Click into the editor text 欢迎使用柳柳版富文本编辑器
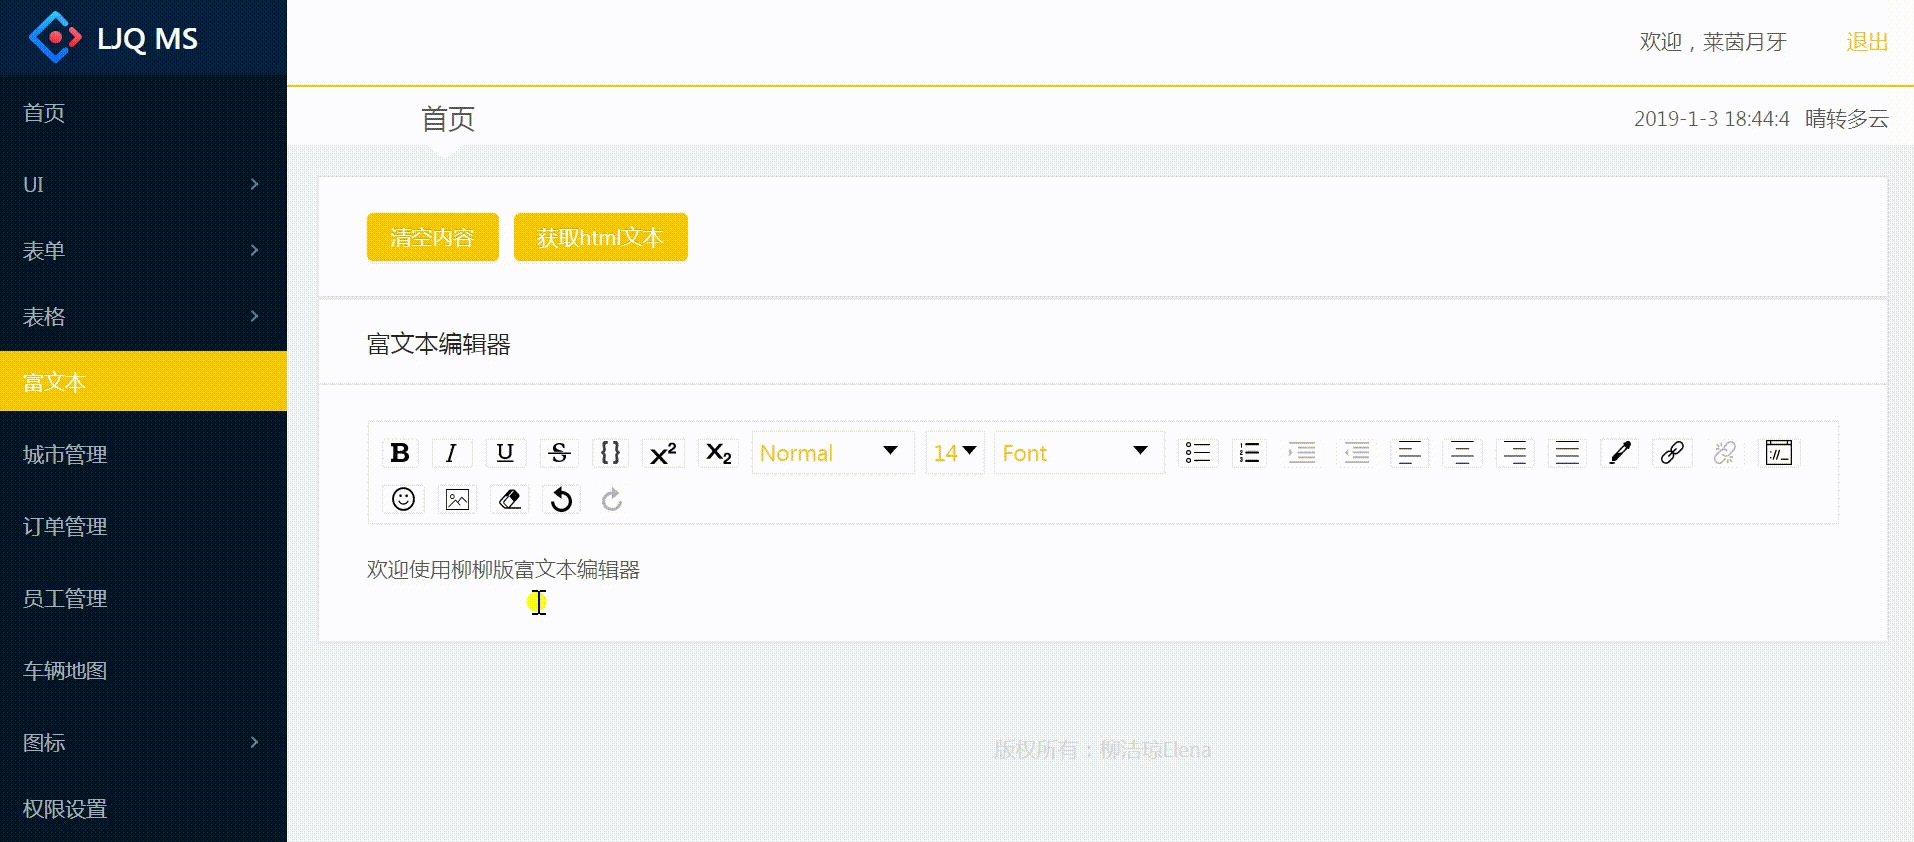Screen dimensions: 1914x842 [503, 569]
